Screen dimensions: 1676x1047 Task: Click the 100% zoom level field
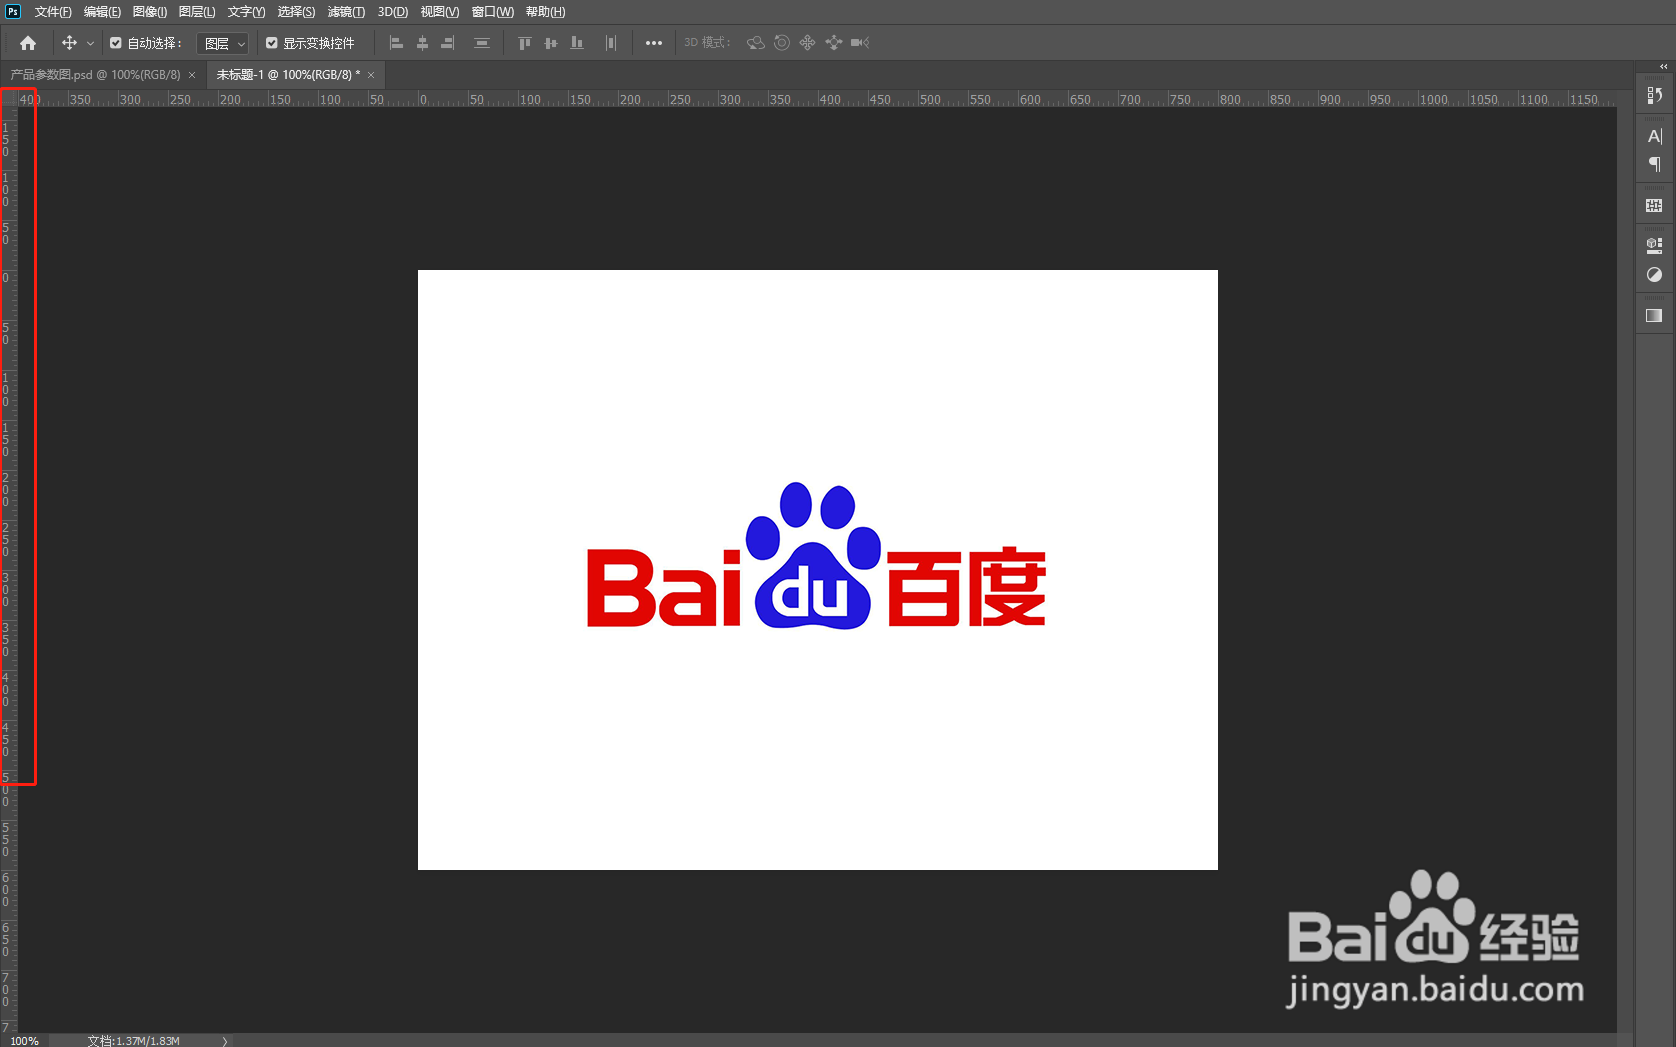click(25, 1041)
